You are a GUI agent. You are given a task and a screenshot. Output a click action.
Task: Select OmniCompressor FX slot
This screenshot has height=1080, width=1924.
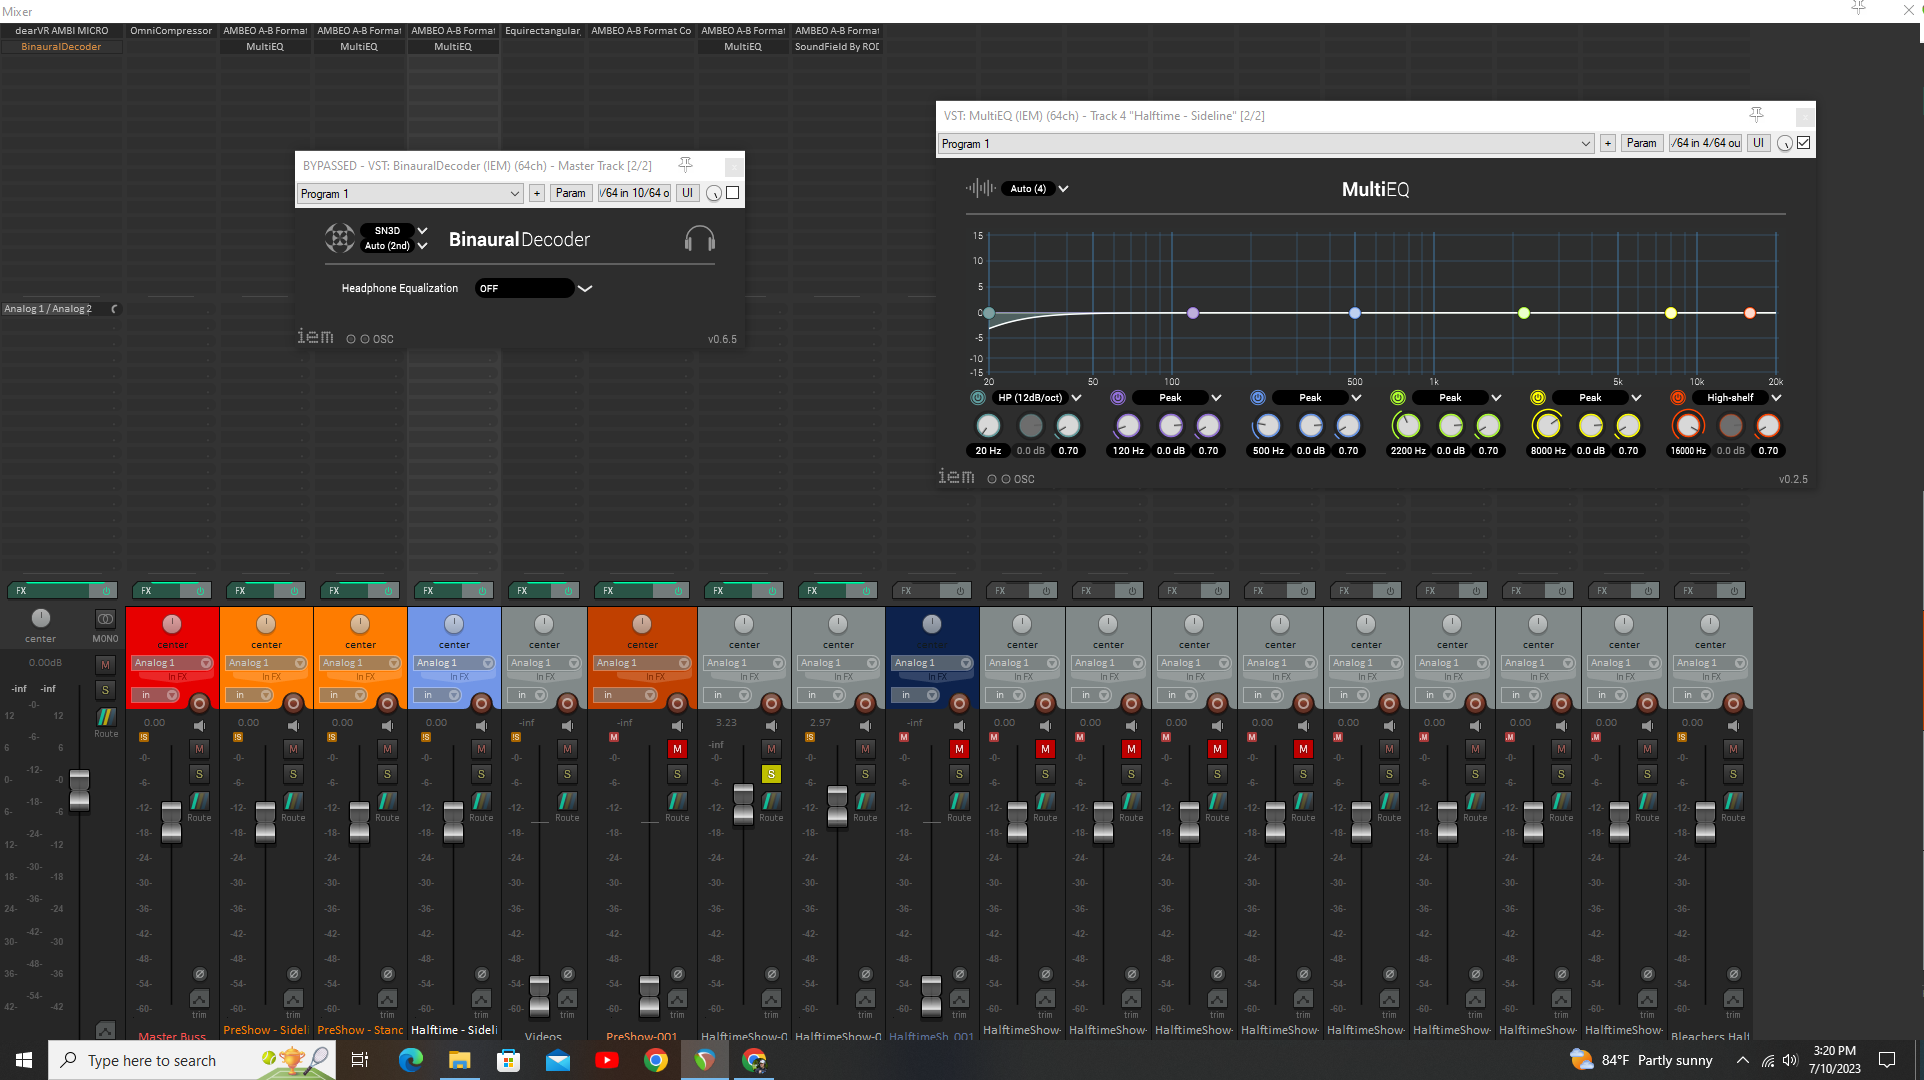[171, 31]
